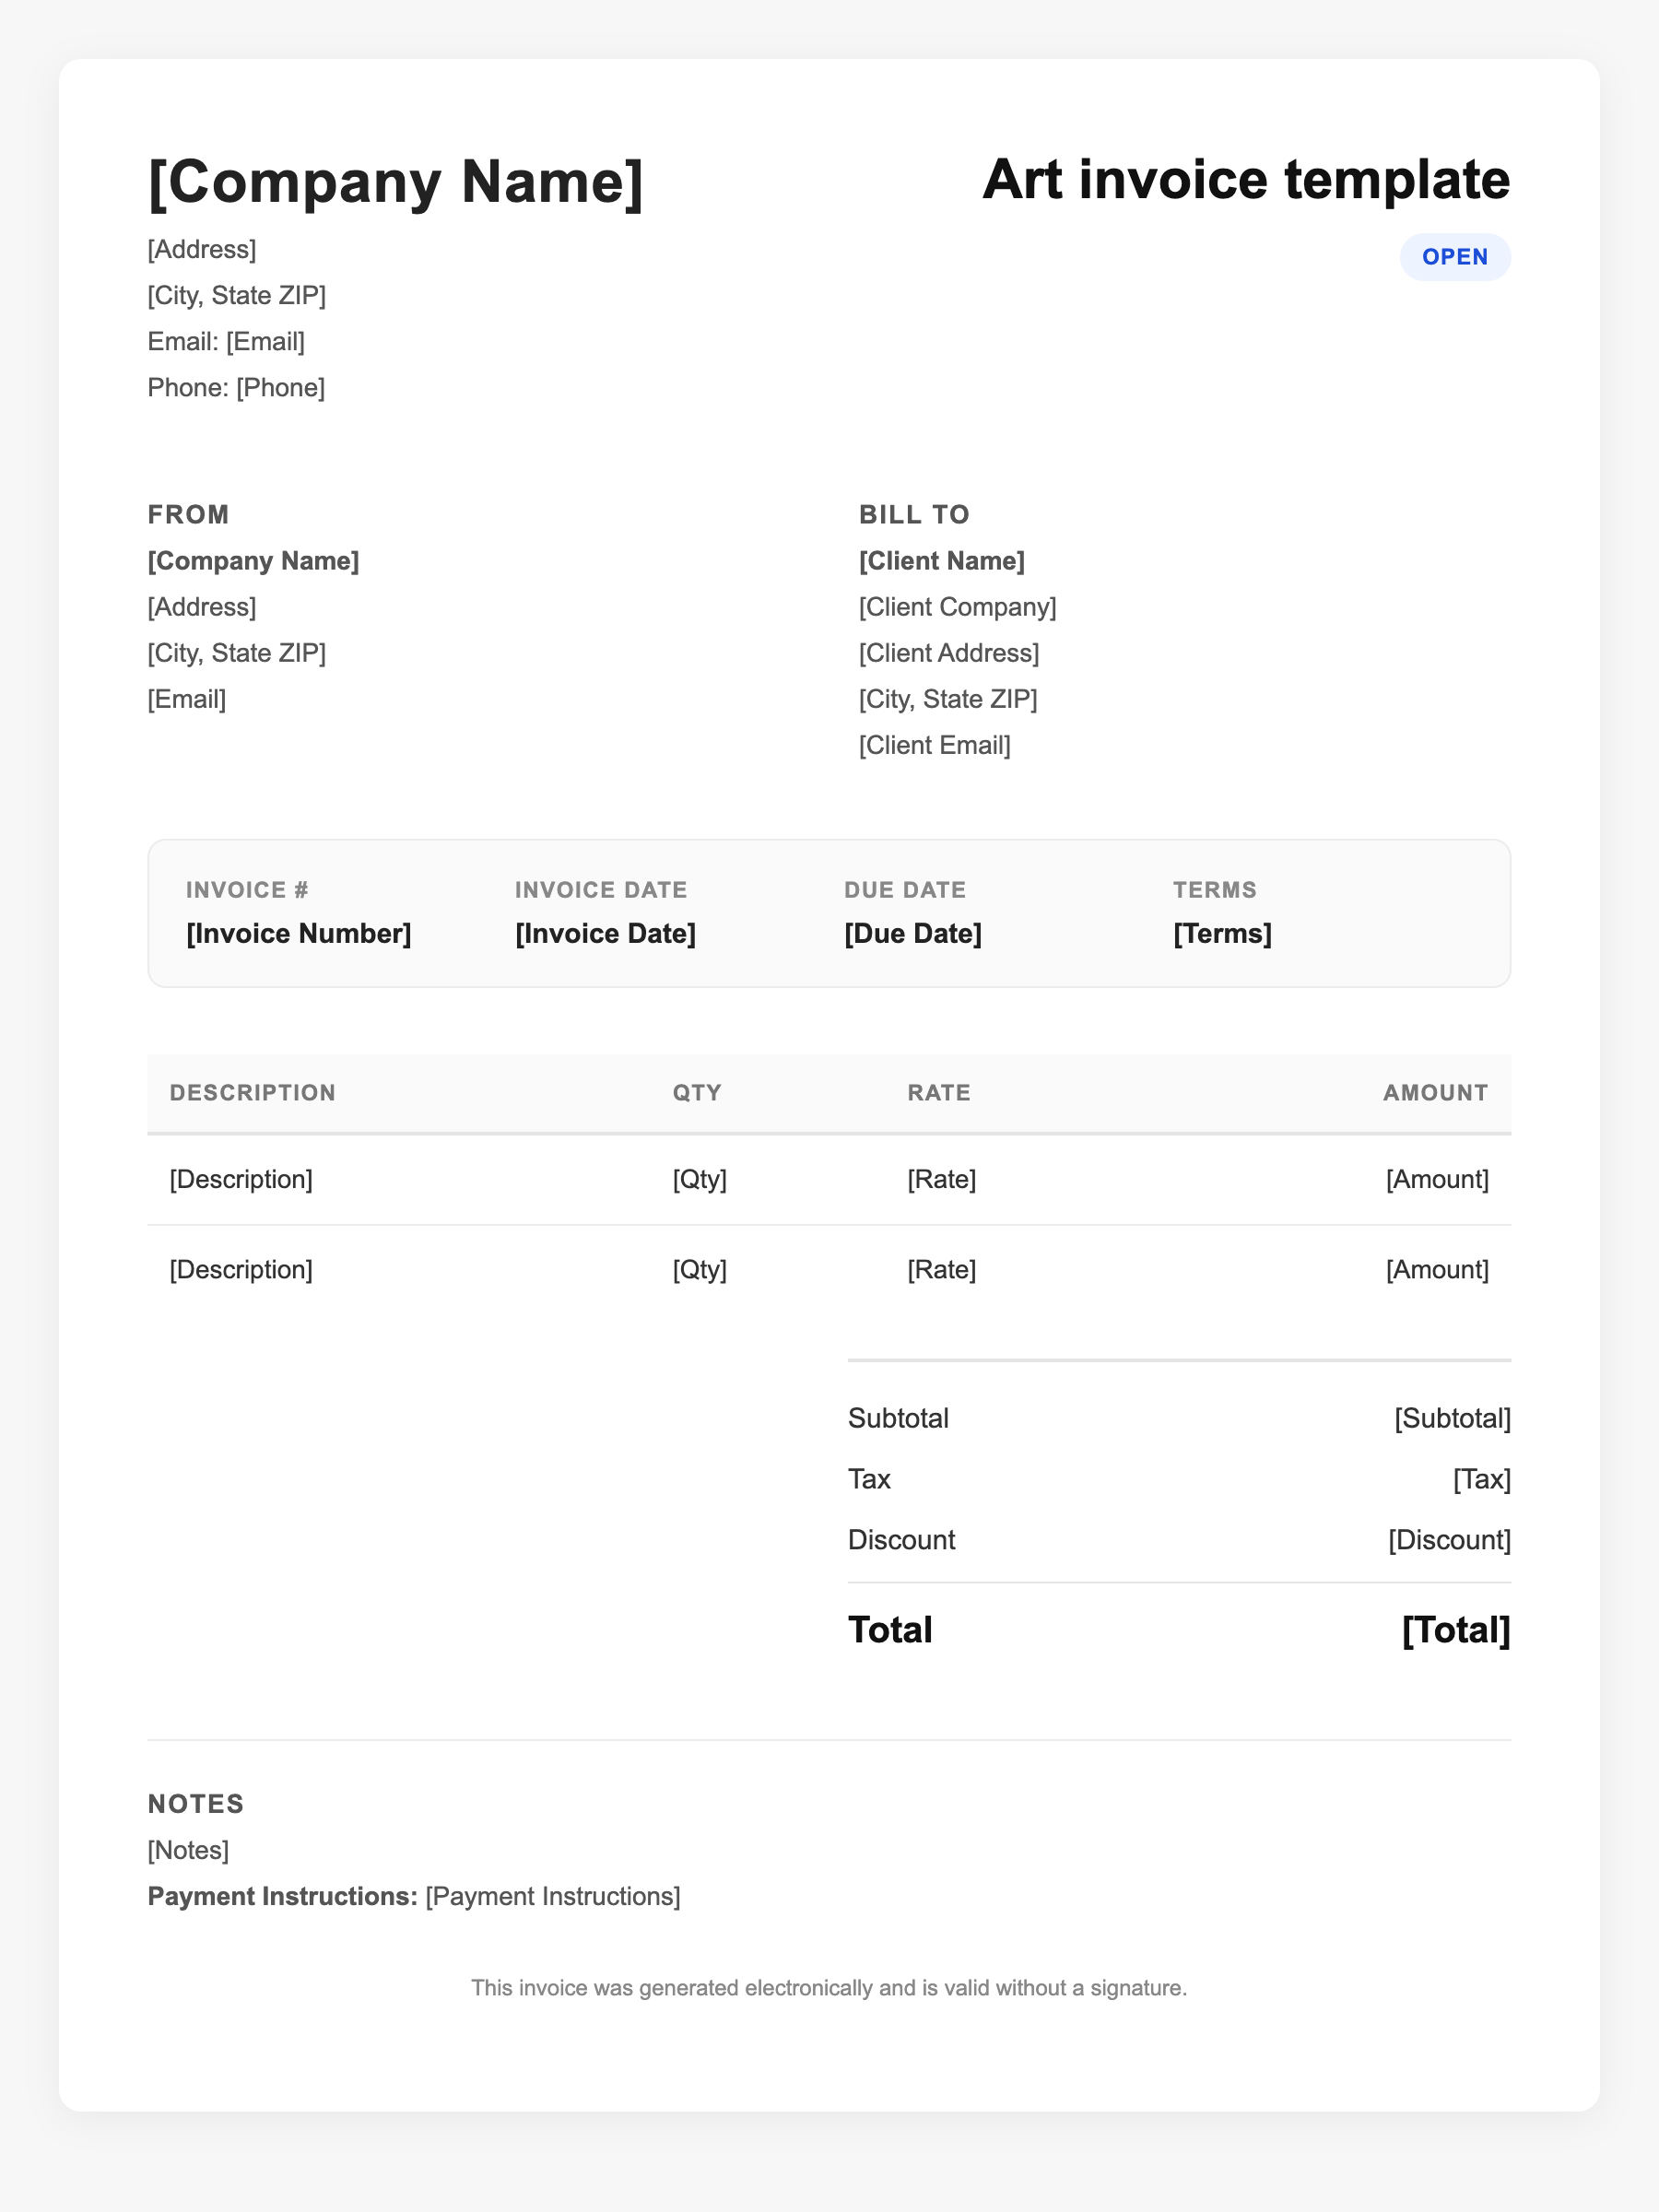The image size is (1659, 2212).
Task: Click the AMOUNT column header
Action: tap(1435, 1093)
